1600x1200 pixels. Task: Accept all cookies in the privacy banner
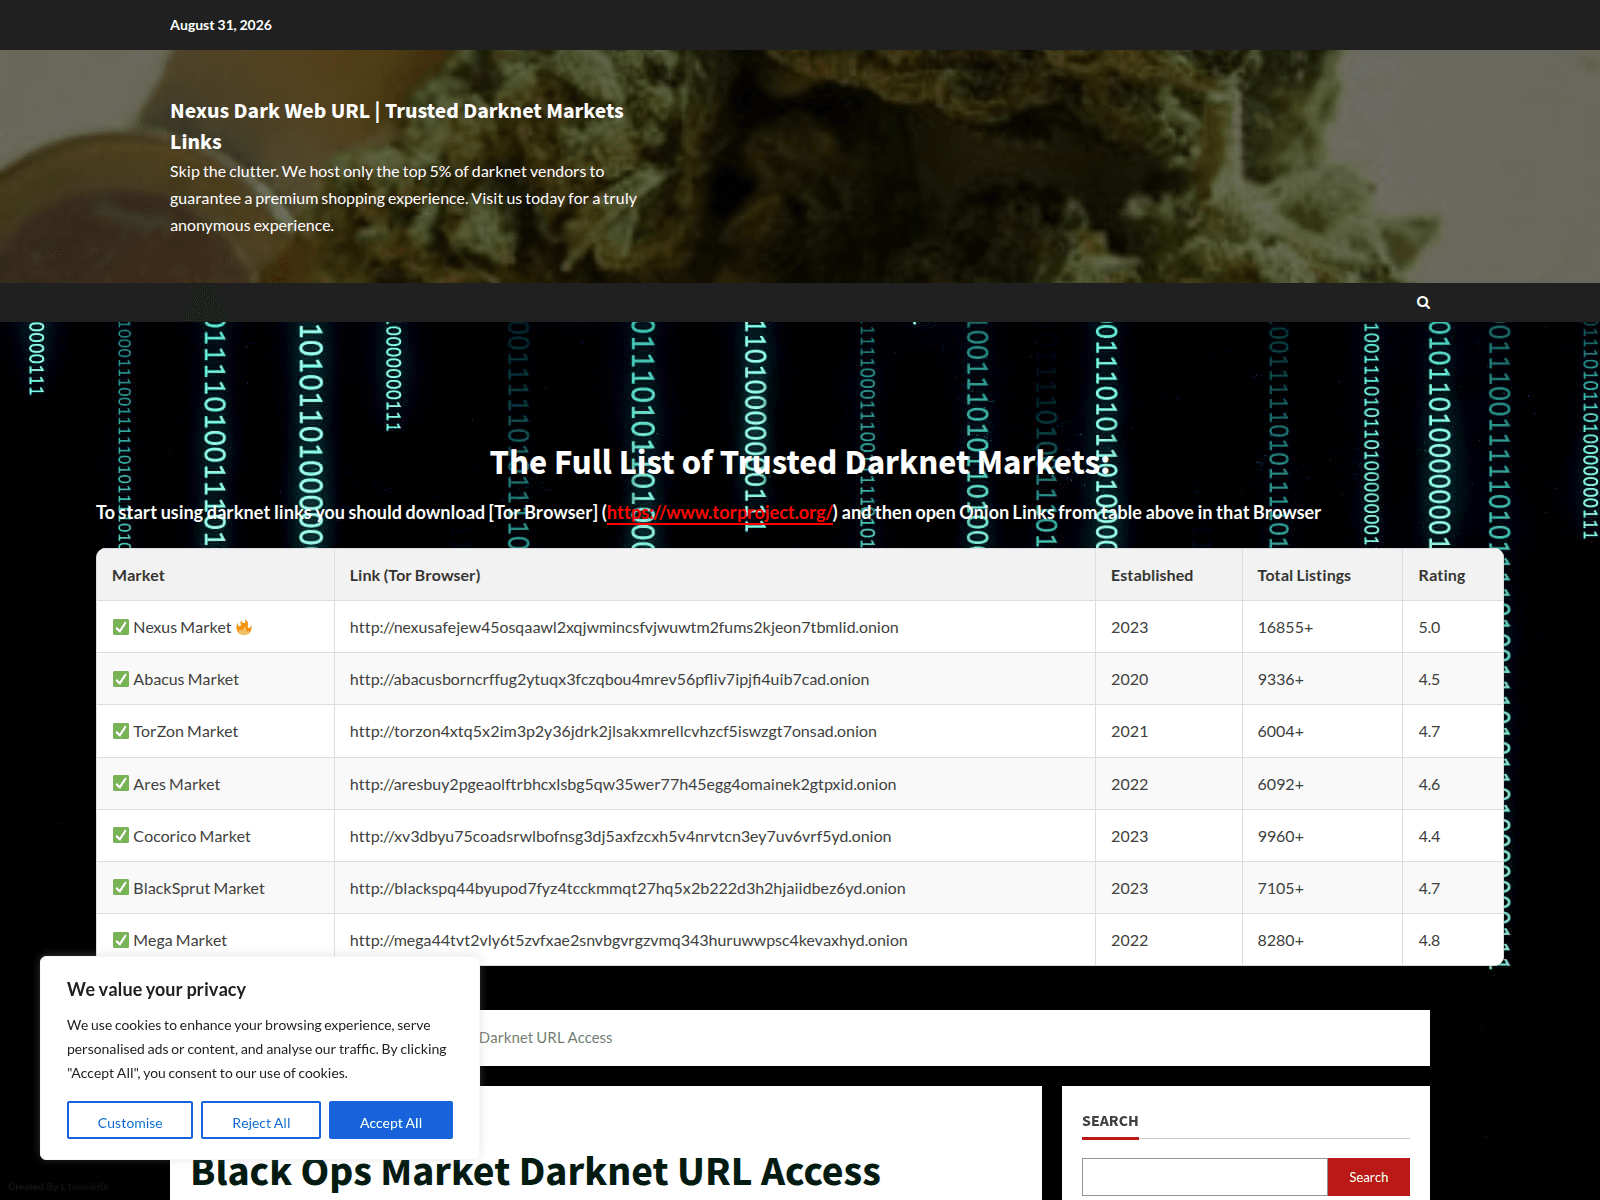coord(391,1120)
